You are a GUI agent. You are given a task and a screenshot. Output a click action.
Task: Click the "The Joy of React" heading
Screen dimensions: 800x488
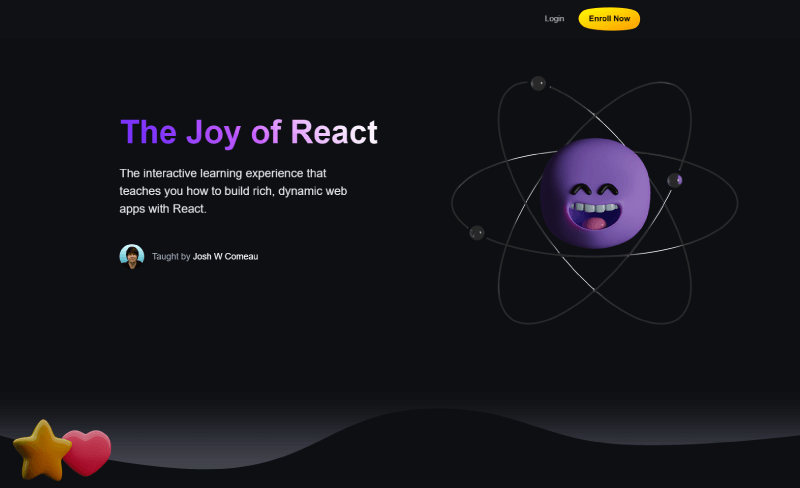[249, 132]
